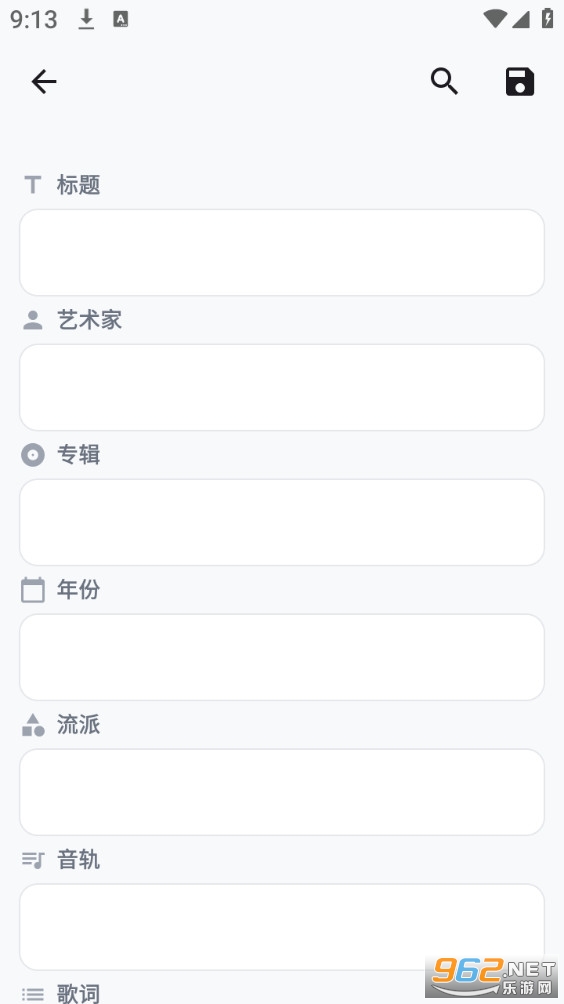Tap the lyrics list icon

[x=33, y=994]
